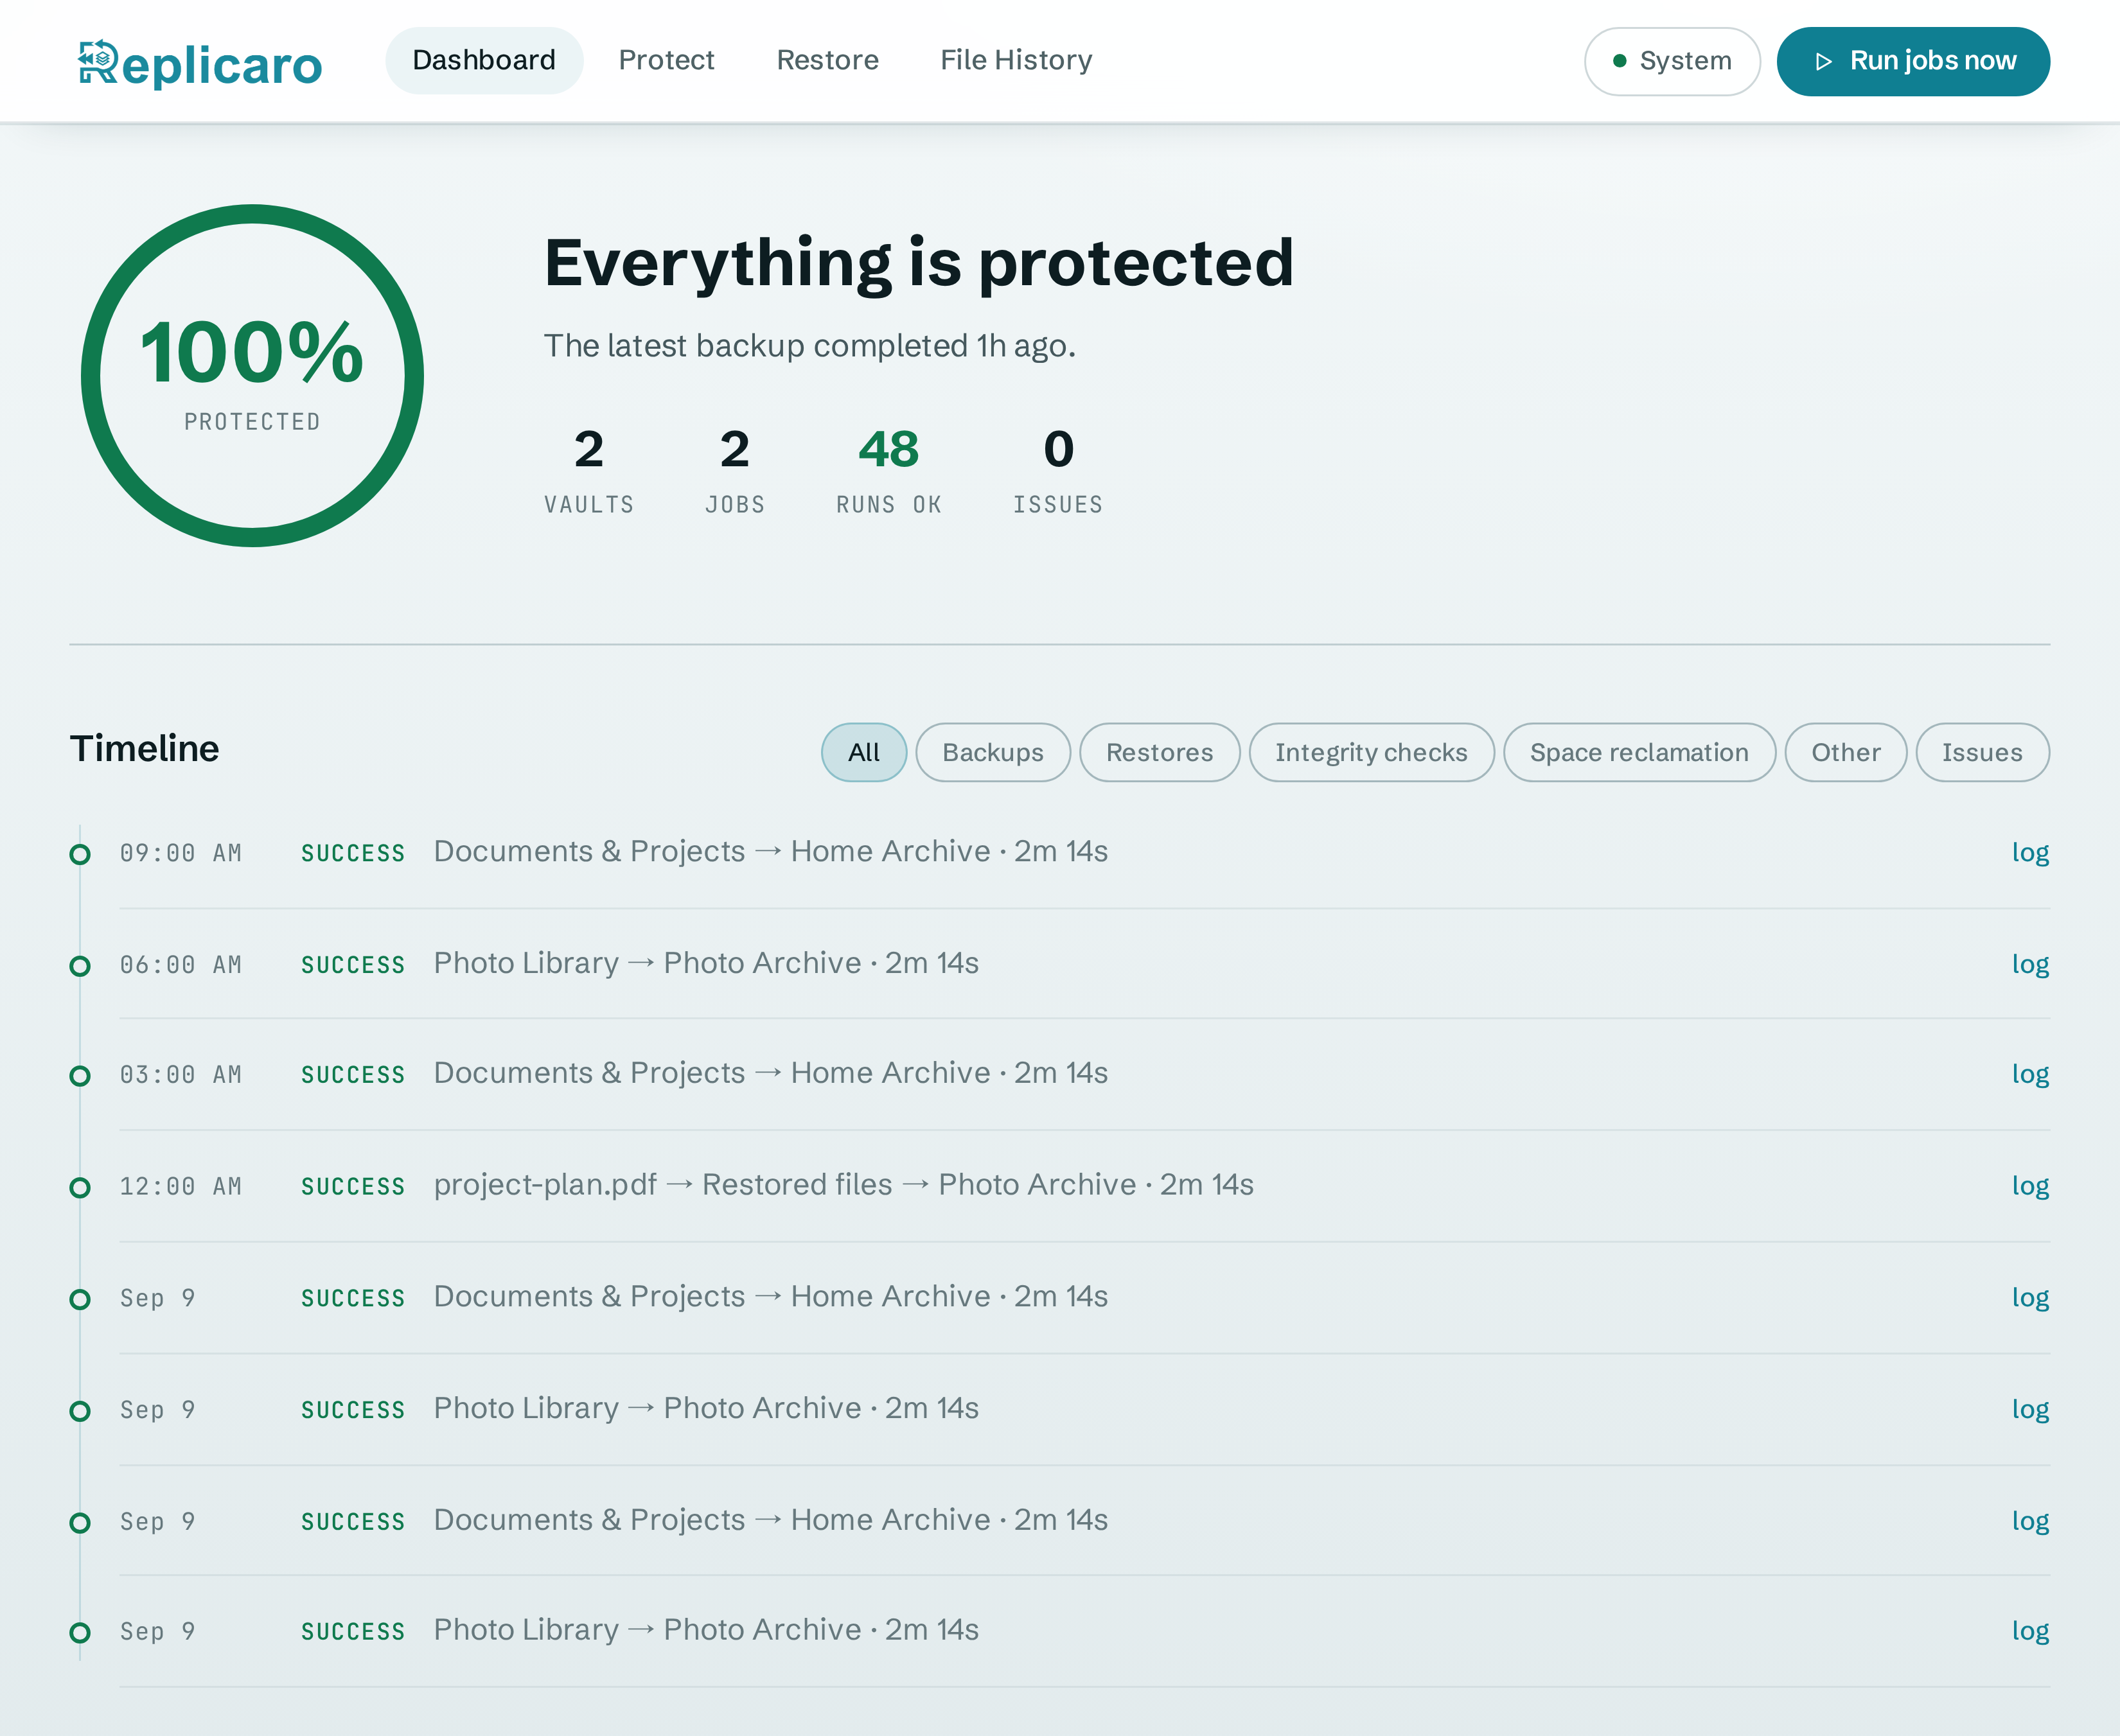Filter timeline by Backups
Viewport: 2120px width, 1736px height.
pos(992,752)
